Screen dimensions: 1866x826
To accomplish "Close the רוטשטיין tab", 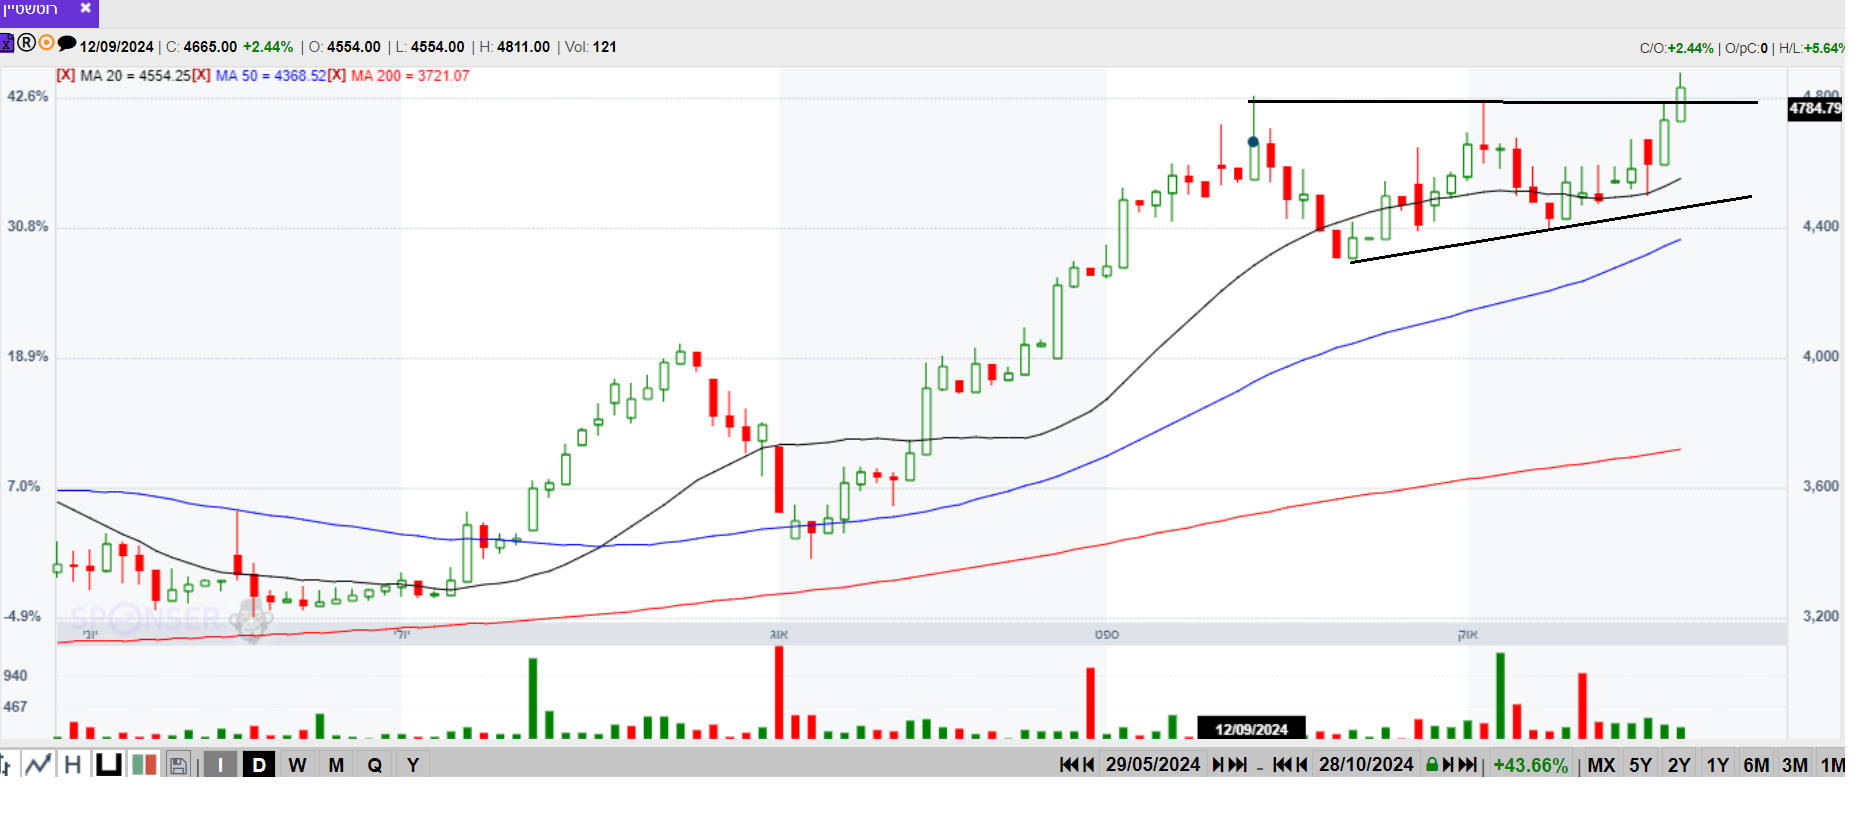I will pyautogui.click(x=85, y=8).
